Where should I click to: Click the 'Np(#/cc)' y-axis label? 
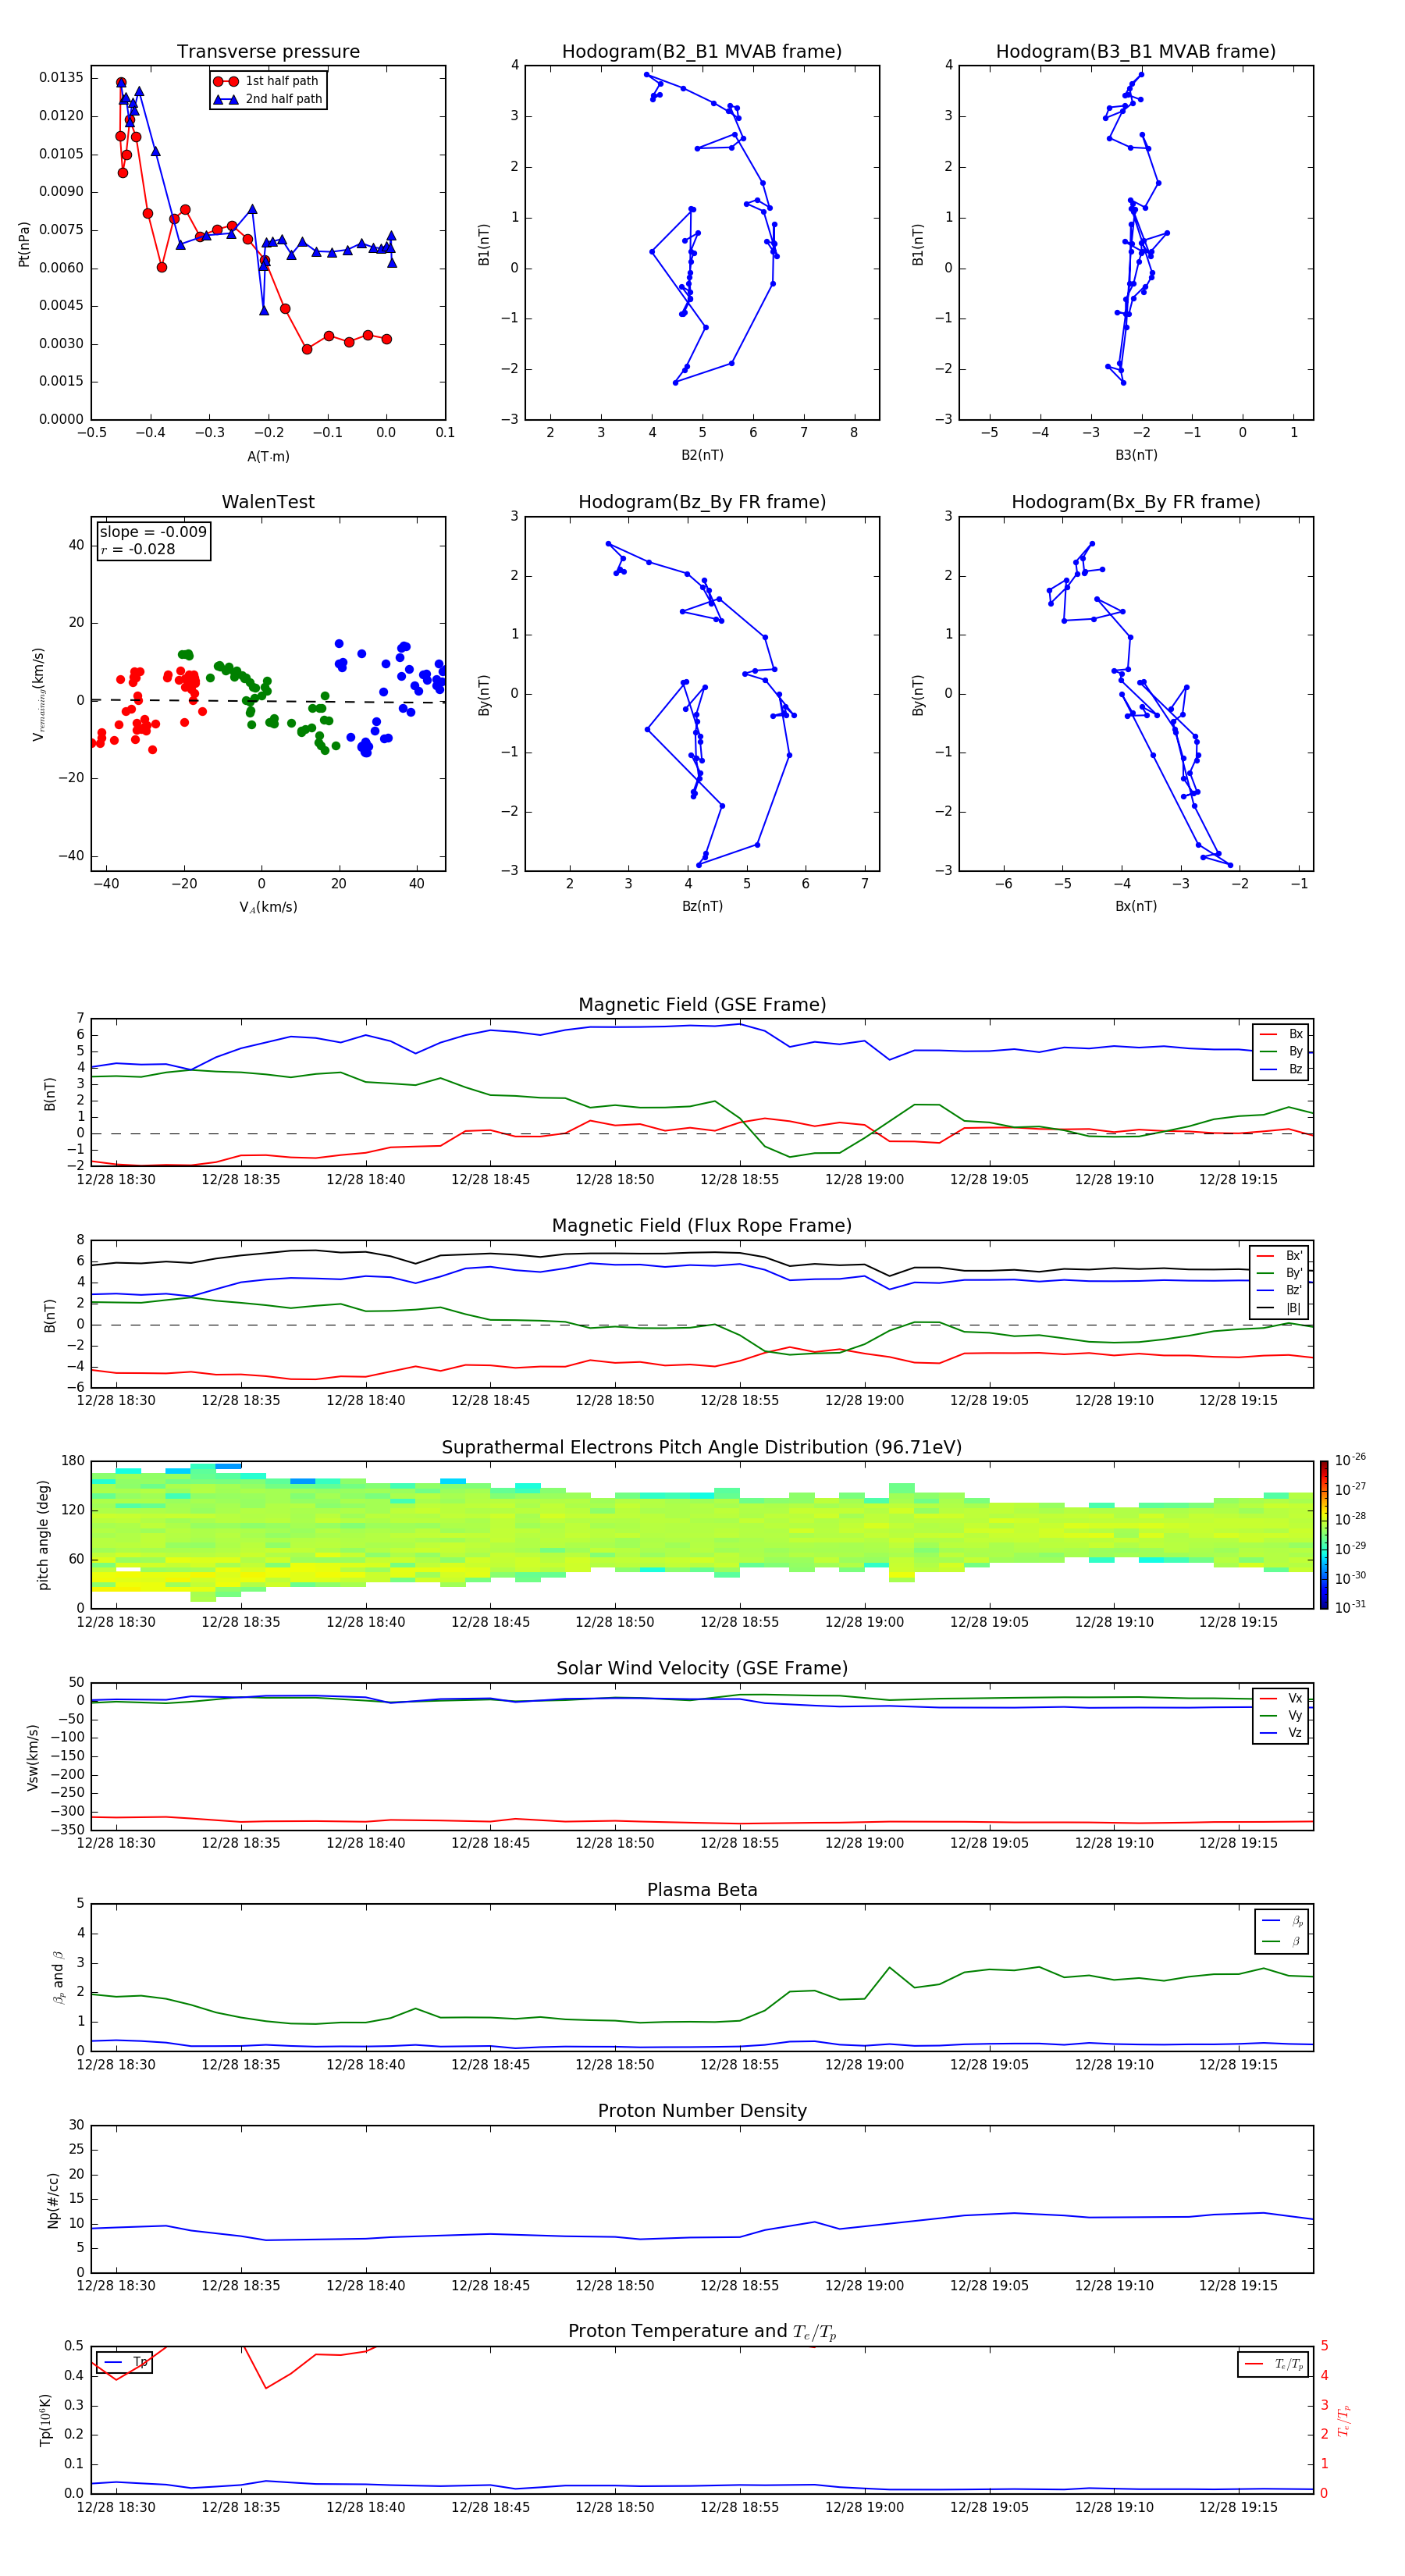pyautogui.click(x=53, y=2200)
